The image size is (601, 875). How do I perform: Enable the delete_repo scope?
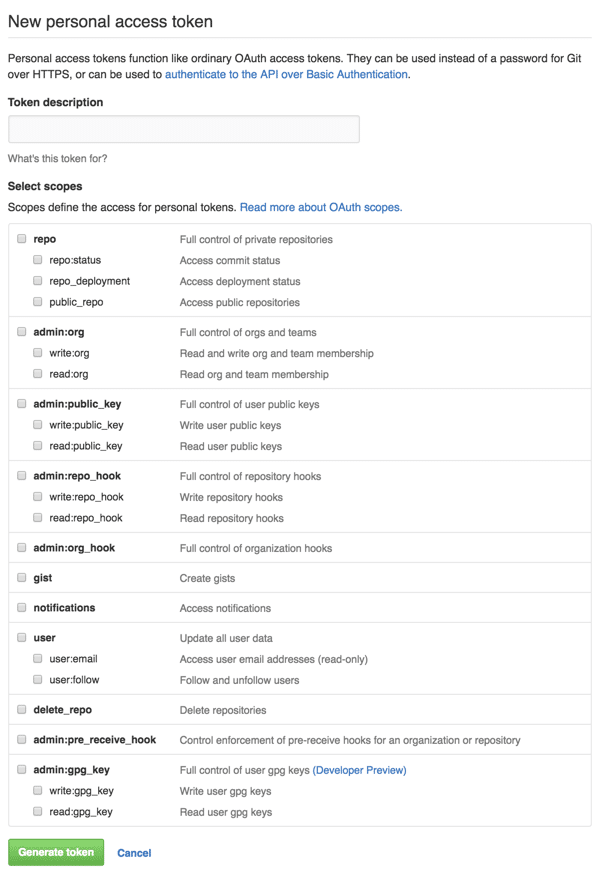(x=22, y=709)
